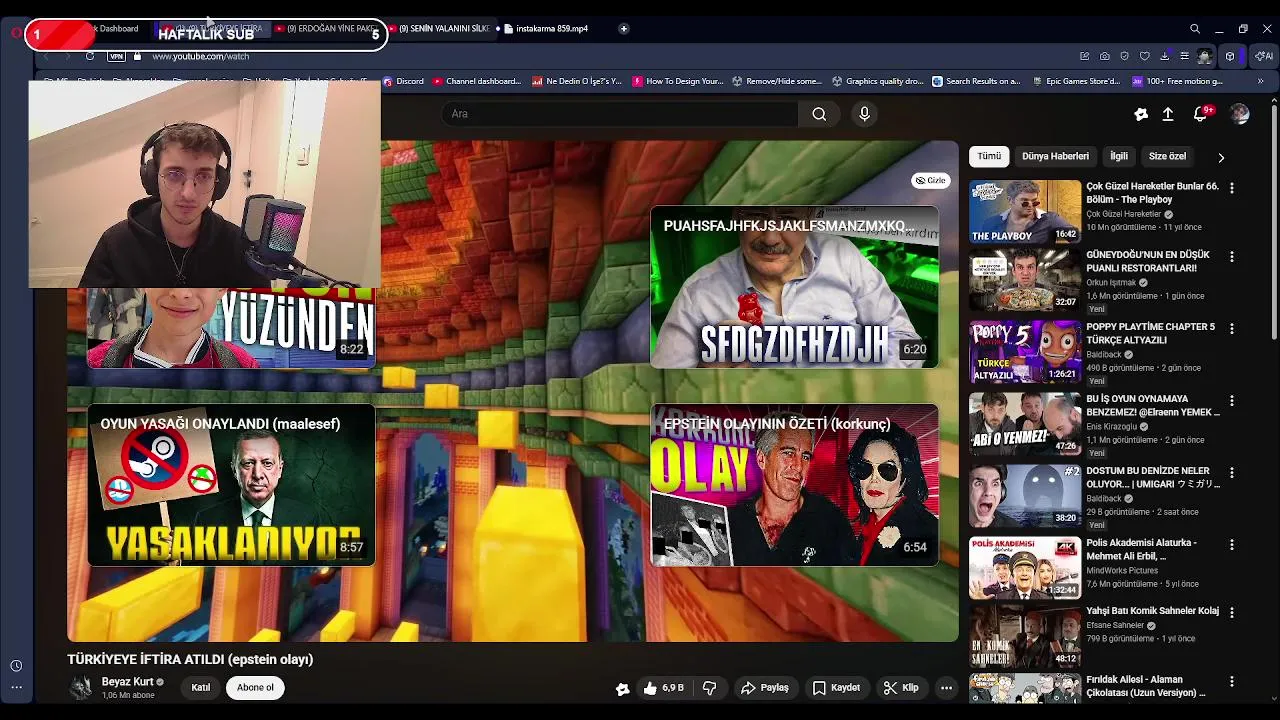Click the gear-star icon left of the like button
The height and width of the screenshot is (720, 1280).
point(623,688)
